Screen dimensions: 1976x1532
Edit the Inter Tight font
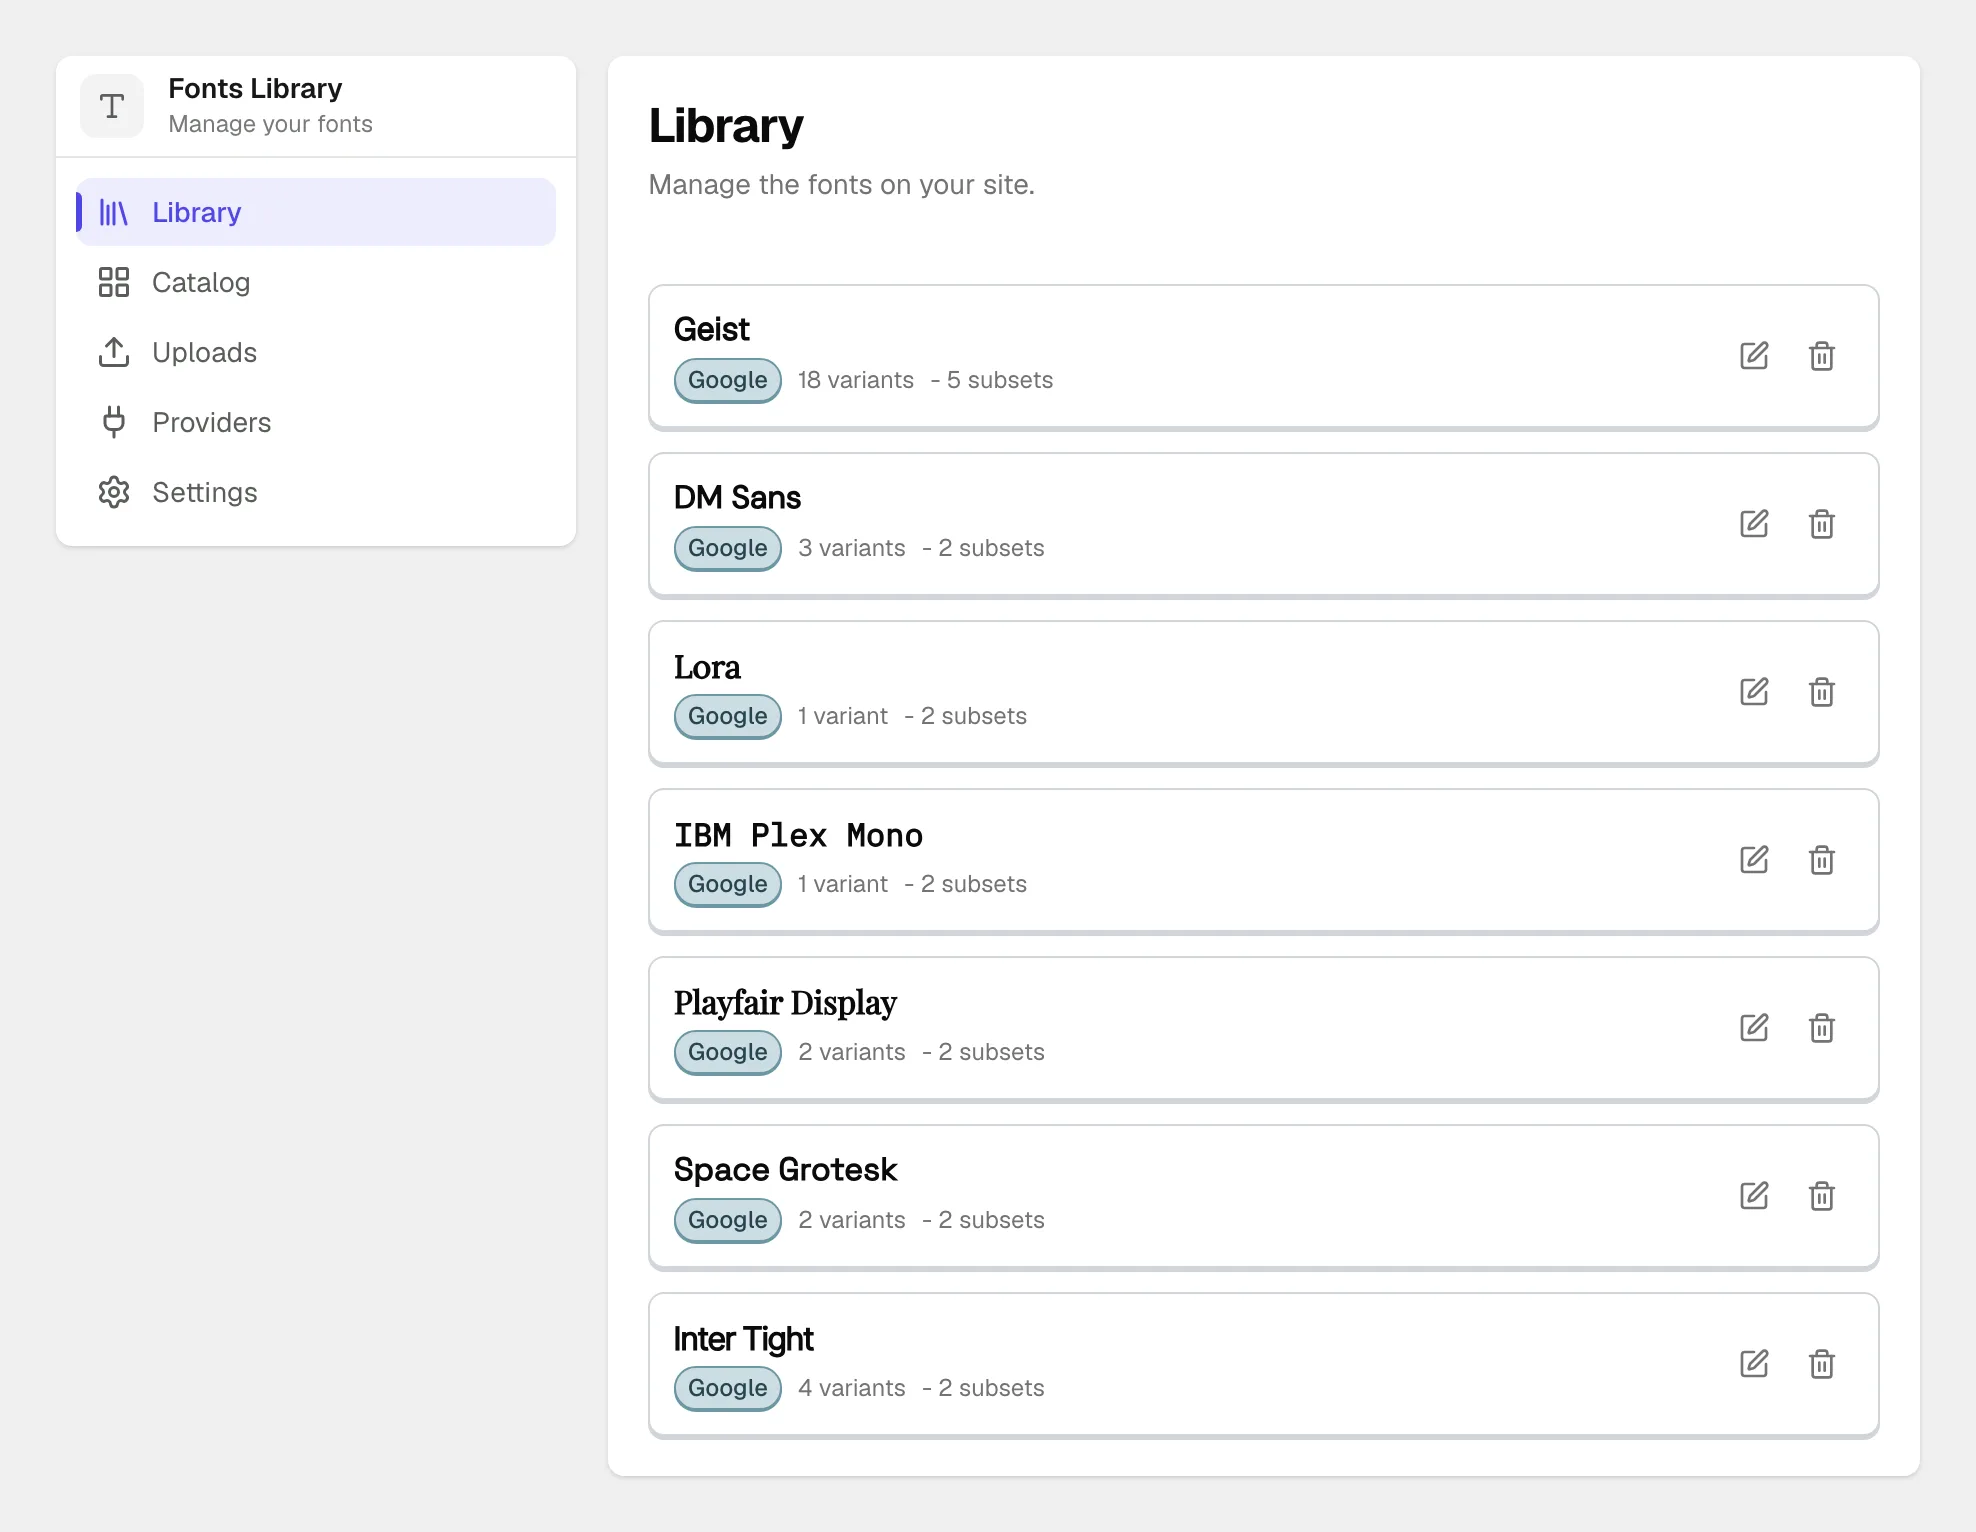(x=1754, y=1364)
